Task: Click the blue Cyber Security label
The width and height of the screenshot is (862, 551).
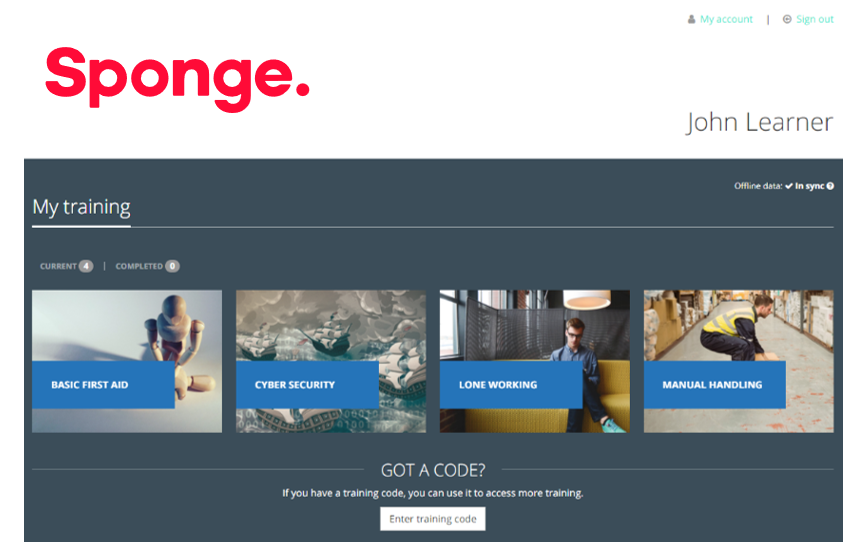Action: pos(307,384)
